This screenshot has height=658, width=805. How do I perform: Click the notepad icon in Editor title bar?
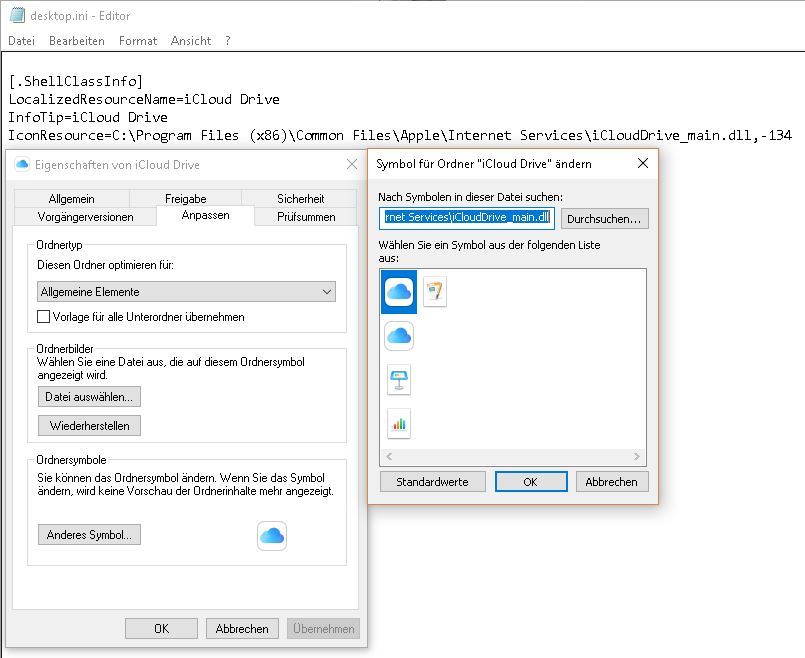17,15
